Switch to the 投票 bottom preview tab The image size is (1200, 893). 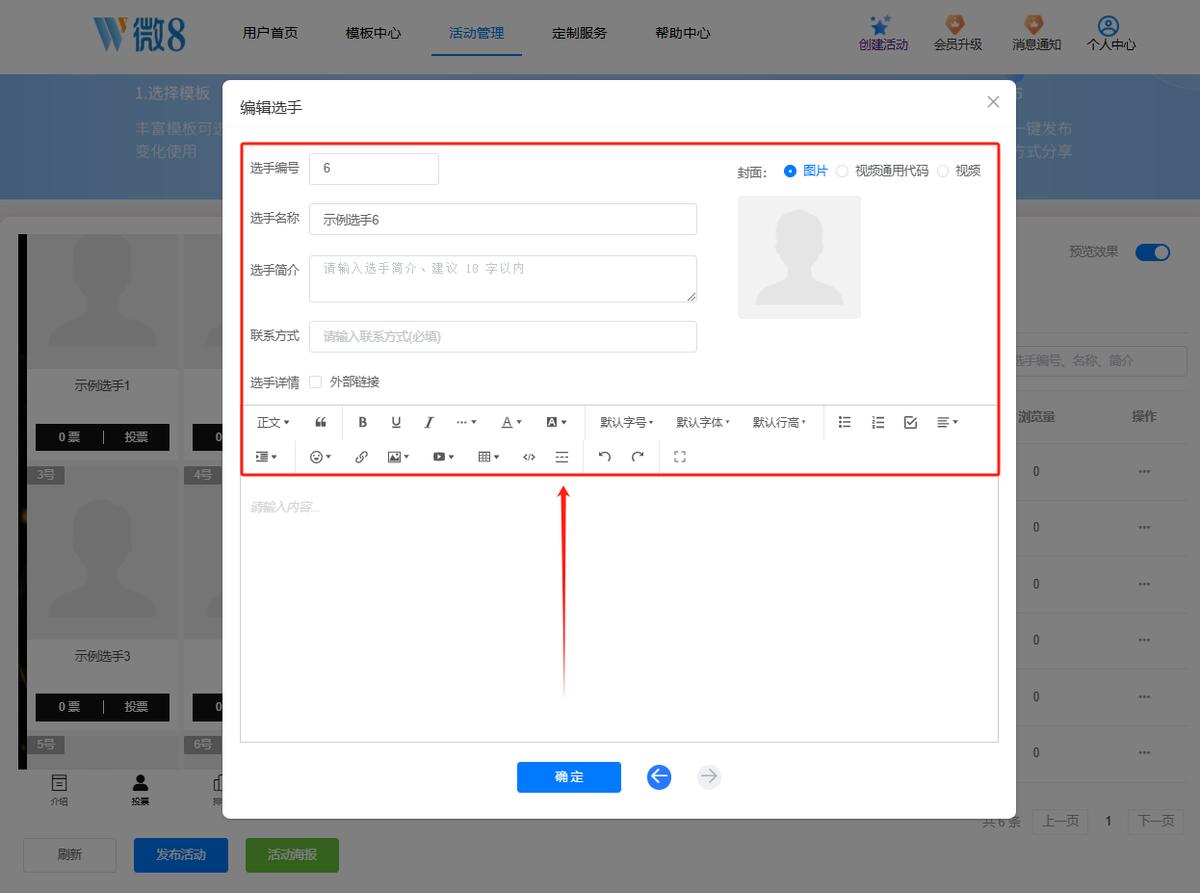coord(140,790)
